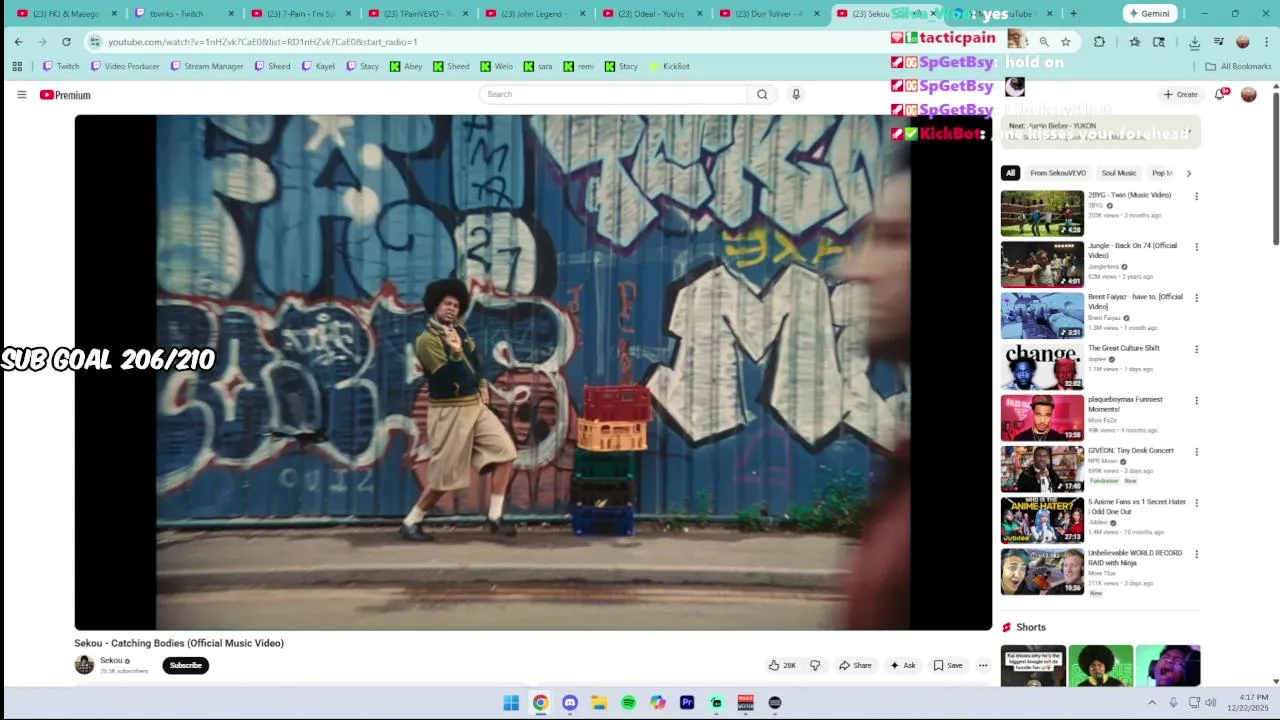Open the Windows Start menu
1280x720 pixels.
(x=511, y=703)
